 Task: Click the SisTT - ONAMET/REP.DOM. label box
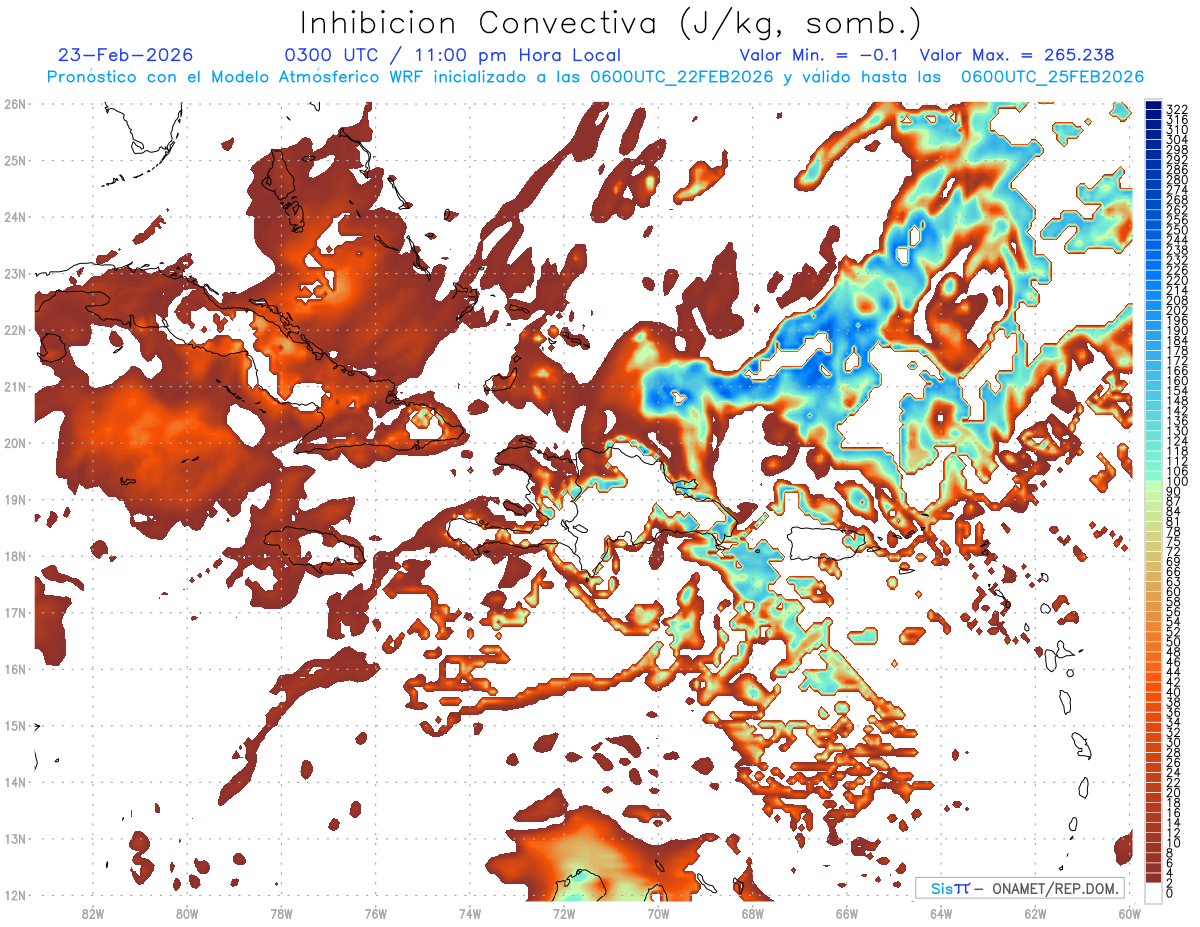coord(1019,888)
